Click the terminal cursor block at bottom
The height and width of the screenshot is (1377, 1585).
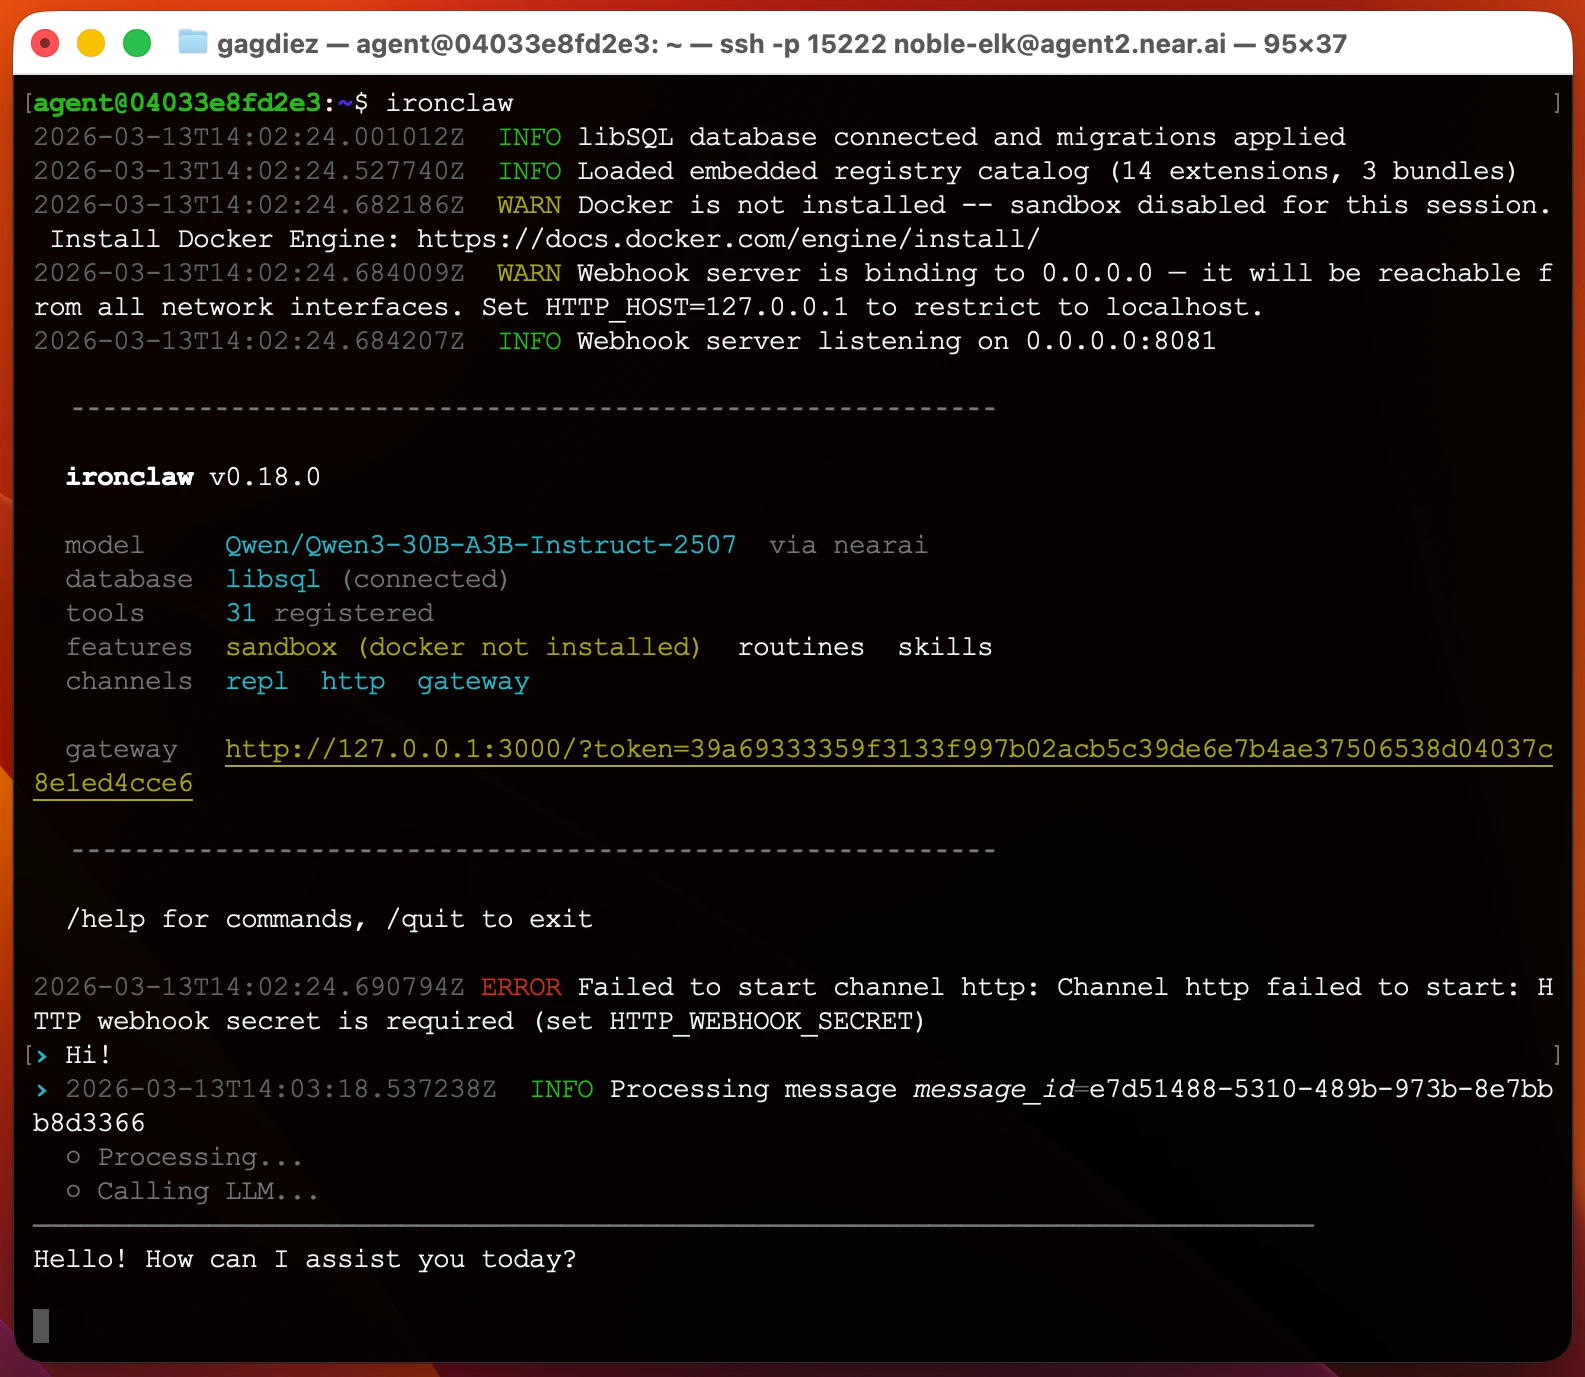(x=41, y=1325)
